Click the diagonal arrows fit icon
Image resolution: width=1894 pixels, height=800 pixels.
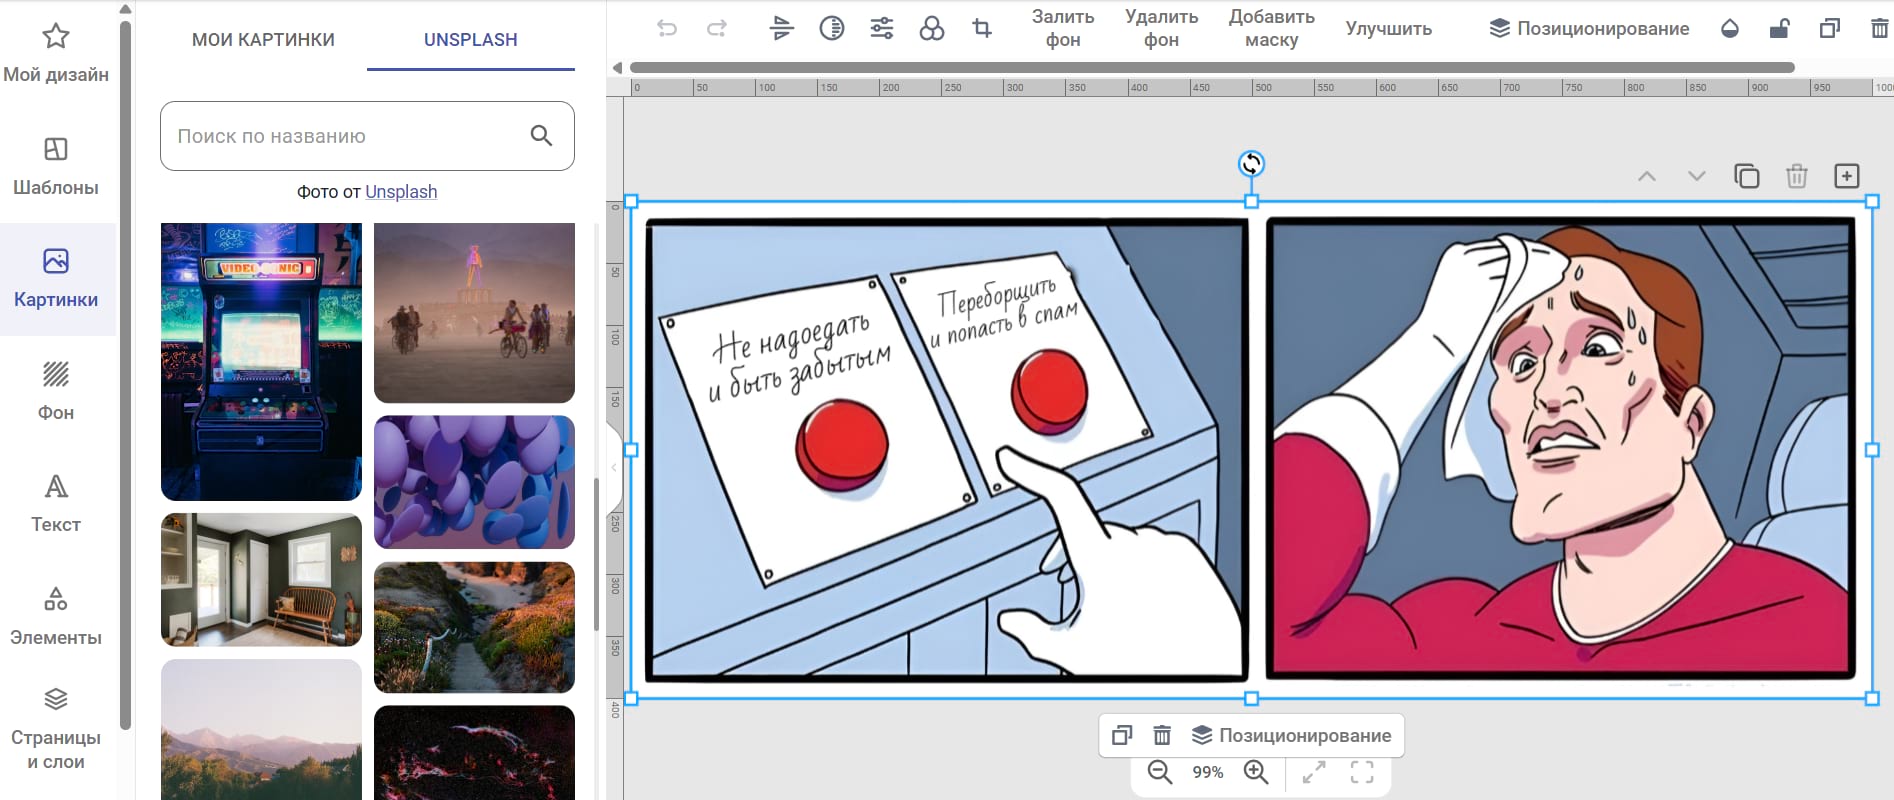1314,772
